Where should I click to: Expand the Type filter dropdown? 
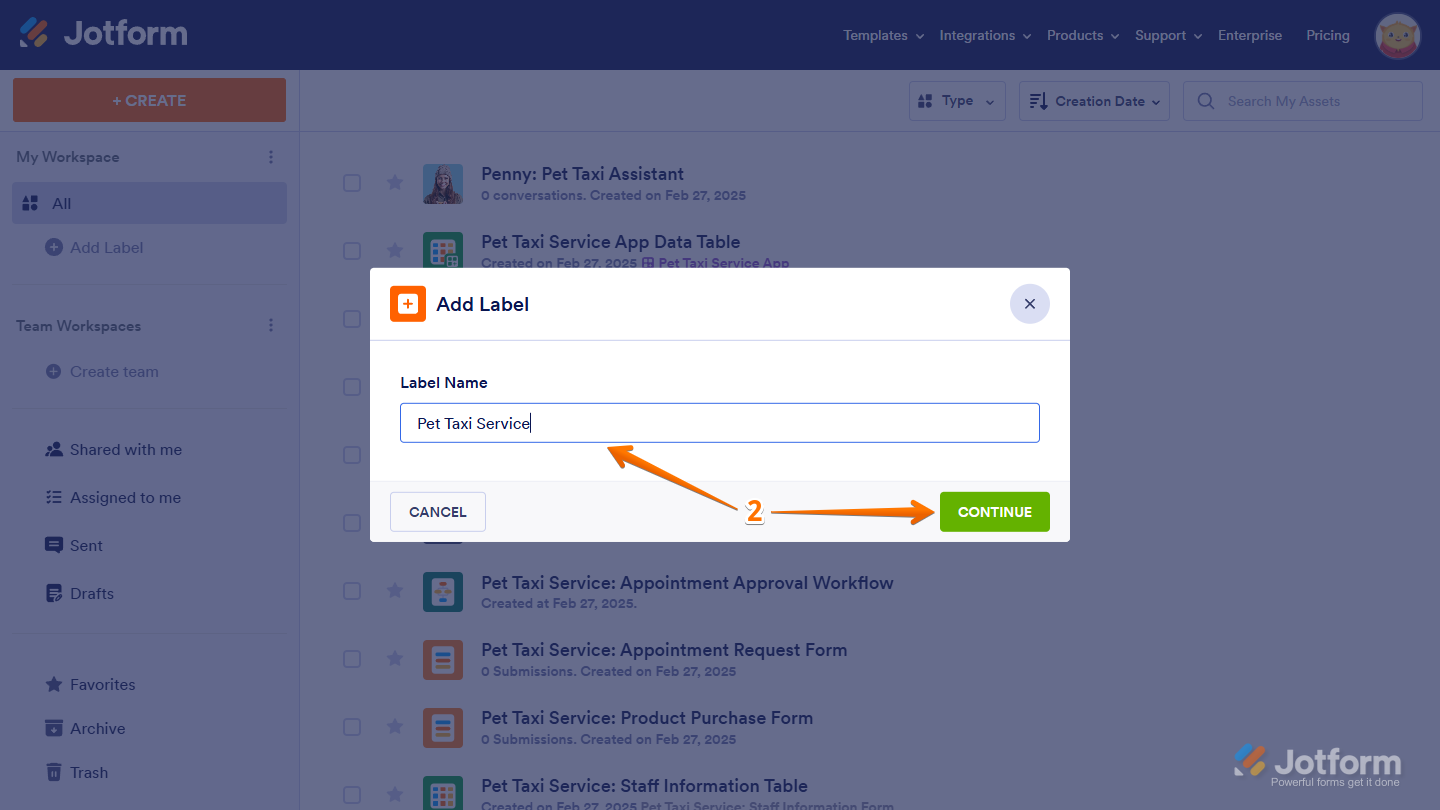pos(956,101)
